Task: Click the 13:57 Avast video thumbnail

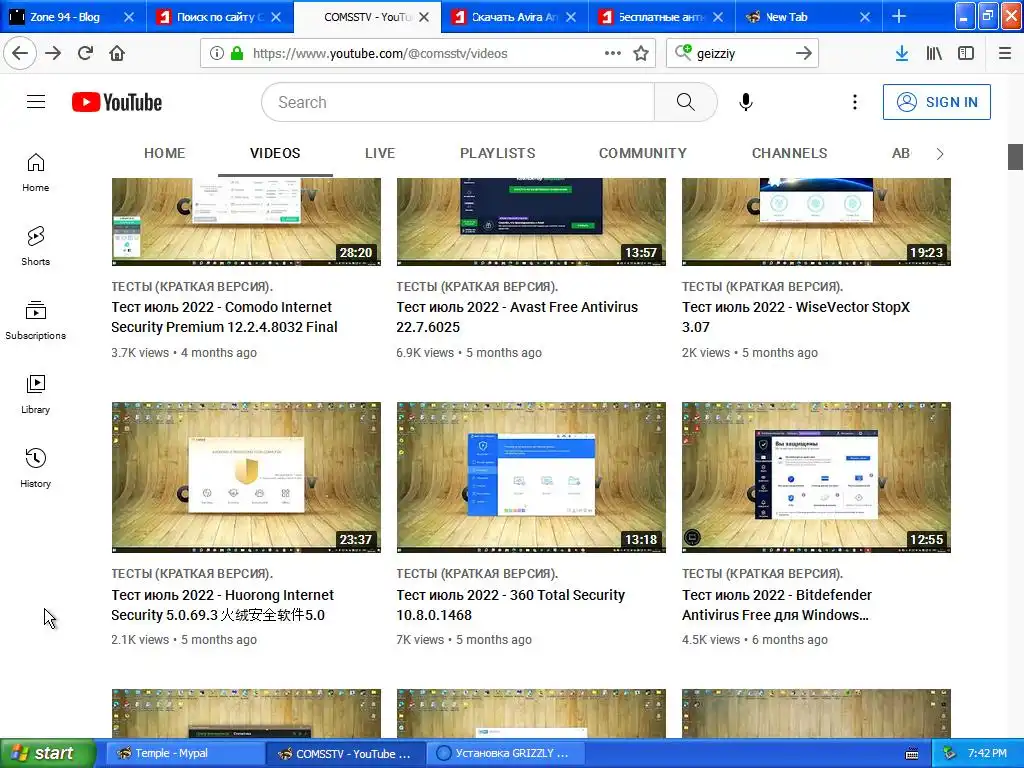Action: (531, 222)
